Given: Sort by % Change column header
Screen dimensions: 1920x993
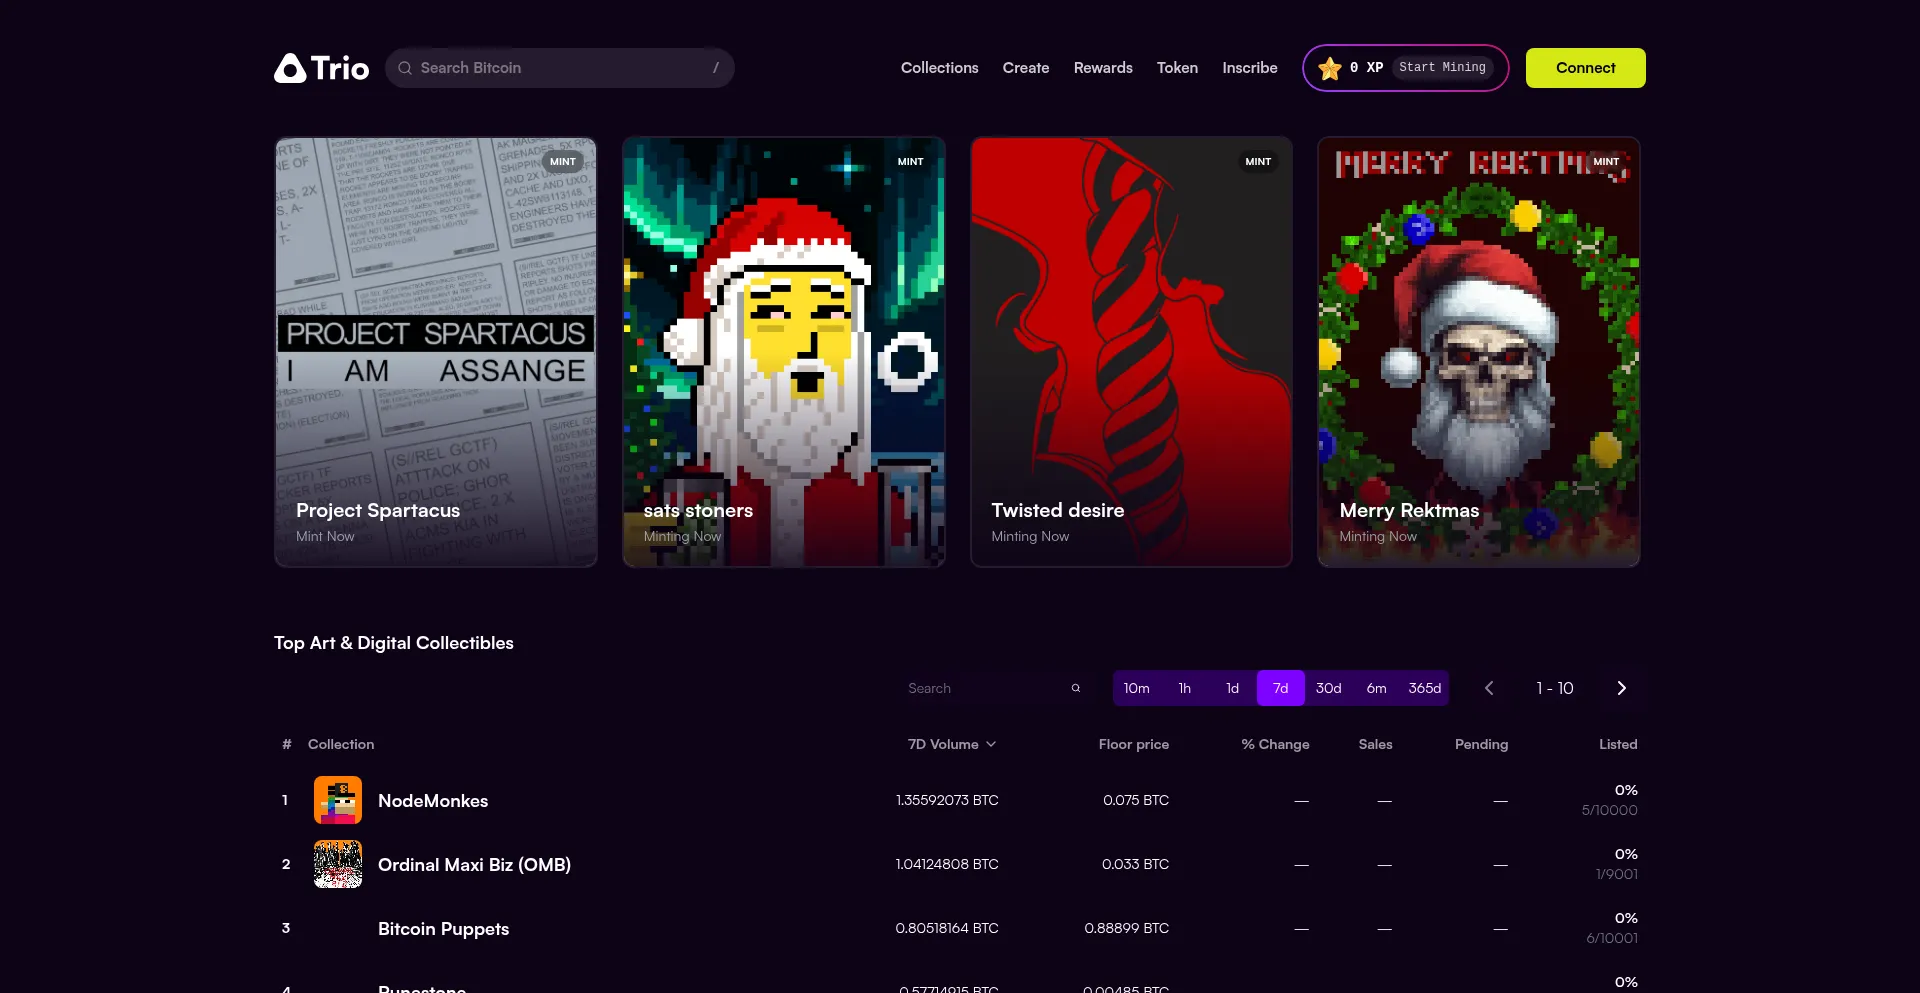Looking at the screenshot, I should point(1275,744).
